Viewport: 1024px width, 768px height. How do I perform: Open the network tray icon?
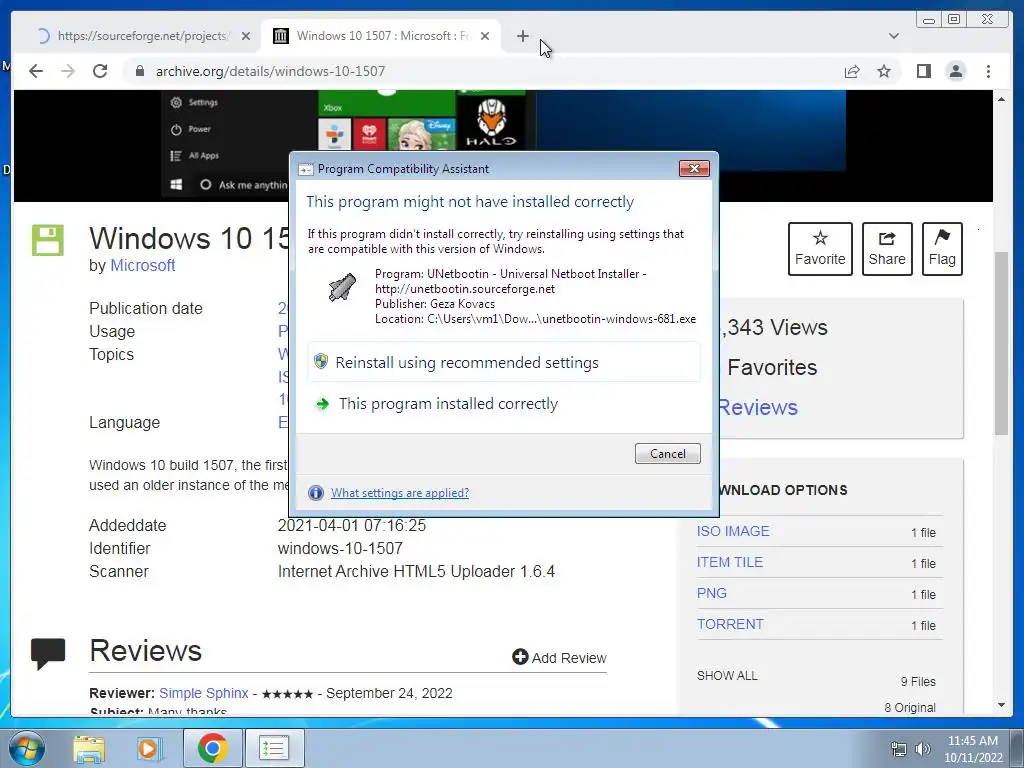tap(899, 749)
